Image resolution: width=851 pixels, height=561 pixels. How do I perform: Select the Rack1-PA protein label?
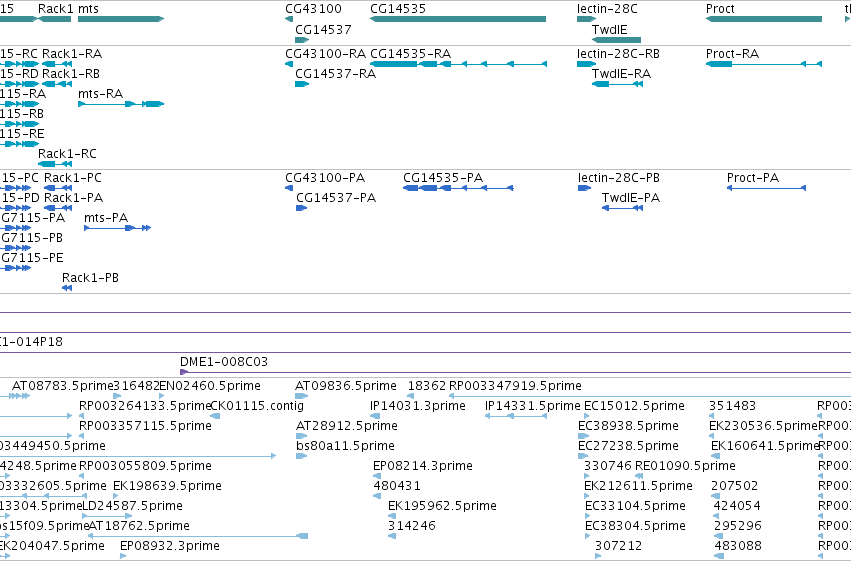pos(73,197)
